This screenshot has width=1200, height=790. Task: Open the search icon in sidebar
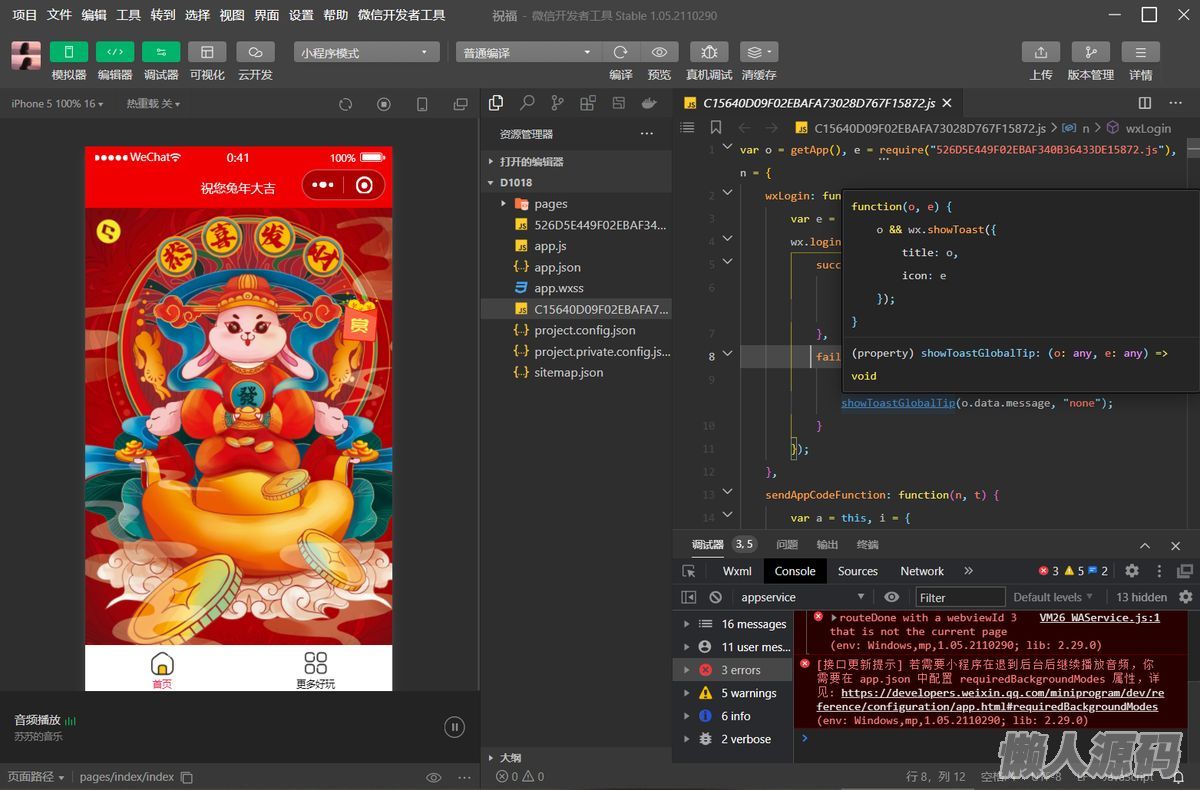527,103
